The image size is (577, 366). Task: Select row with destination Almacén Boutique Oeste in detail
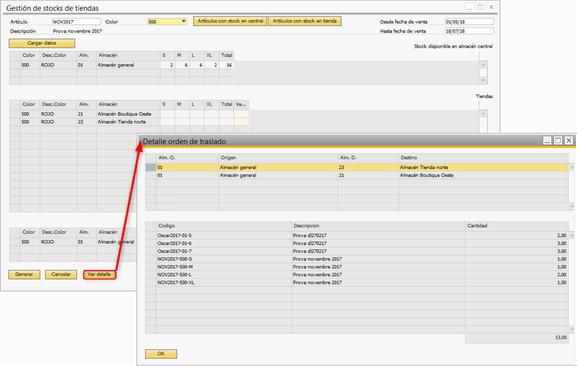coord(357,175)
